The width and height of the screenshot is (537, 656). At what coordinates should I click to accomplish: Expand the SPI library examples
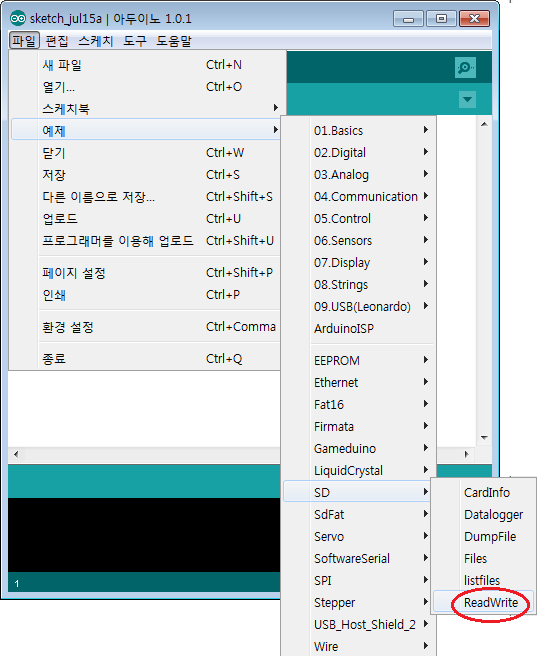click(x=359, y=581)
